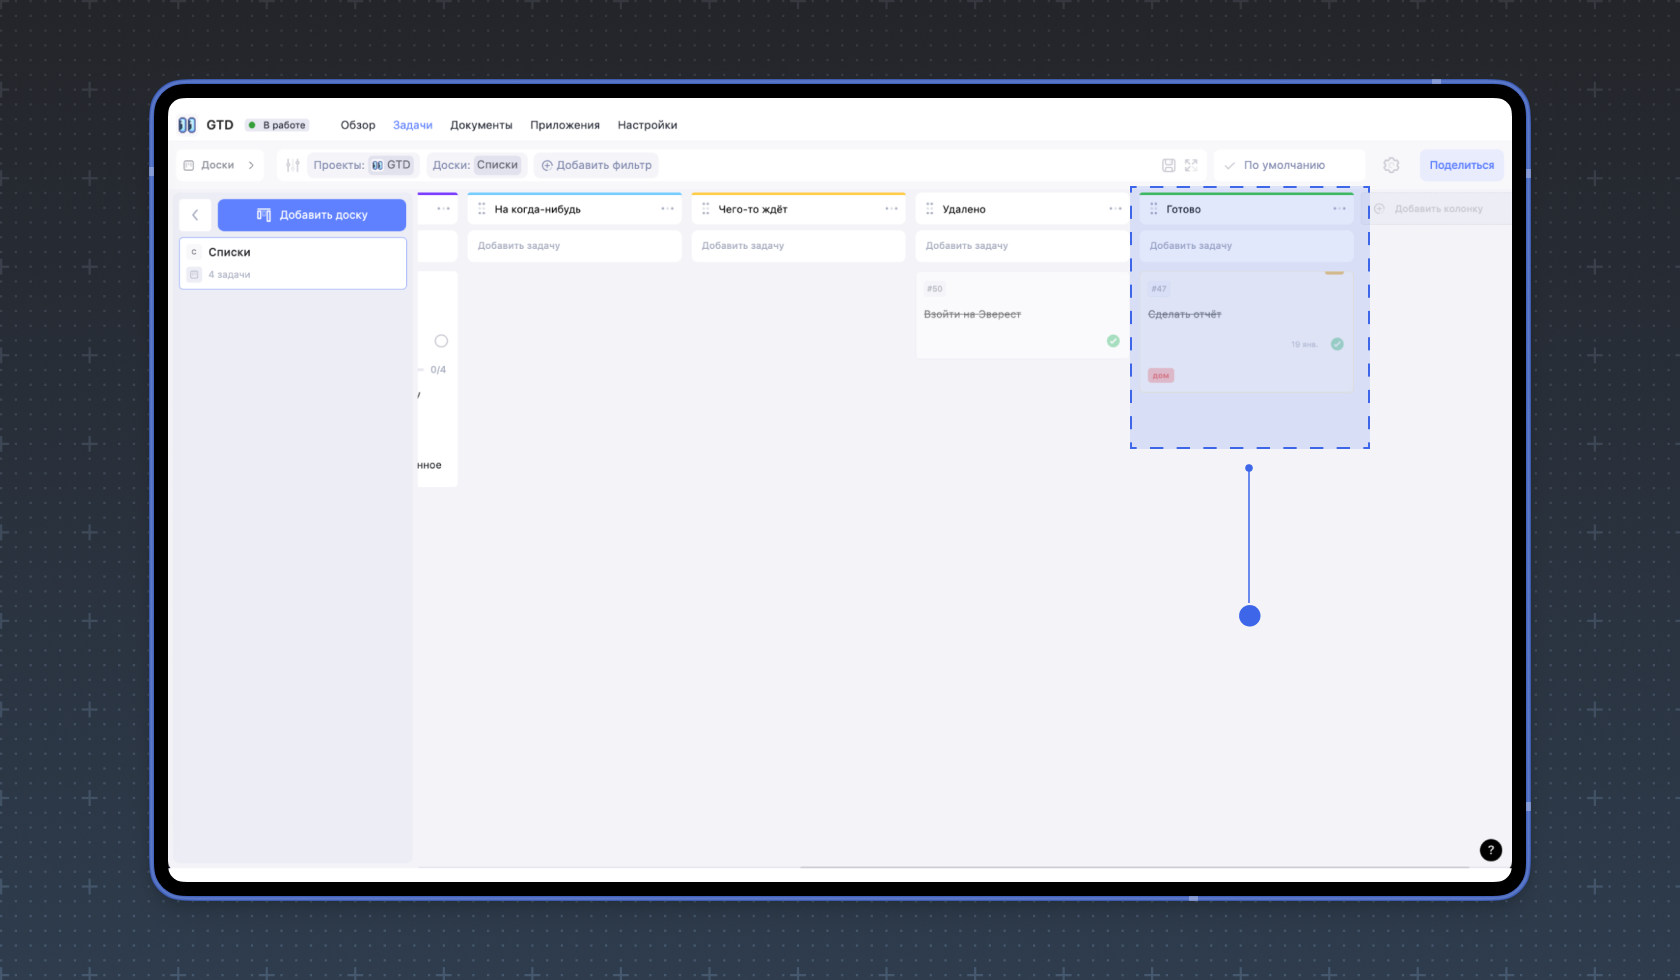The height and width of the screenshot is (980, 1680).
Task: Click the Поделиться button
Action: 1461,165
